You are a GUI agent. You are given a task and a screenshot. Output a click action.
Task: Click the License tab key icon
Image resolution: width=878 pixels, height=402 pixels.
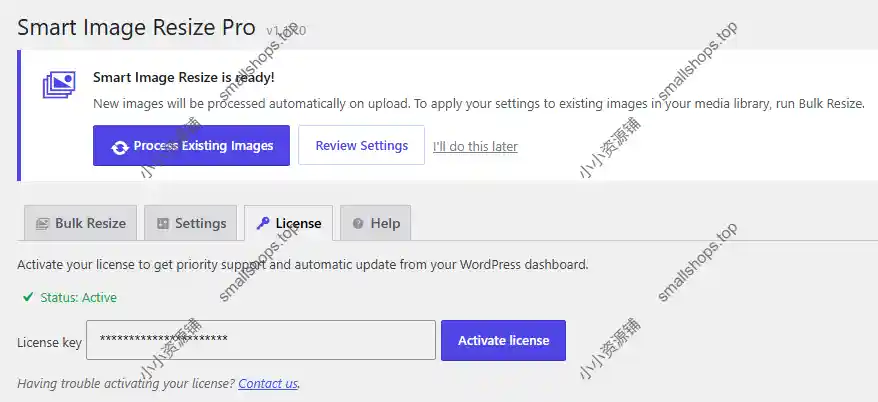tap(263, 223)
